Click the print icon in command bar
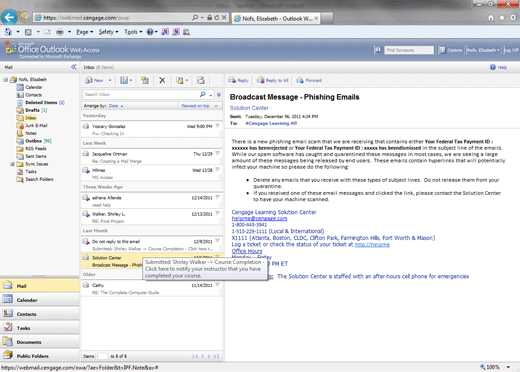This screenshot has height=372, width=520. click(60, 32)
